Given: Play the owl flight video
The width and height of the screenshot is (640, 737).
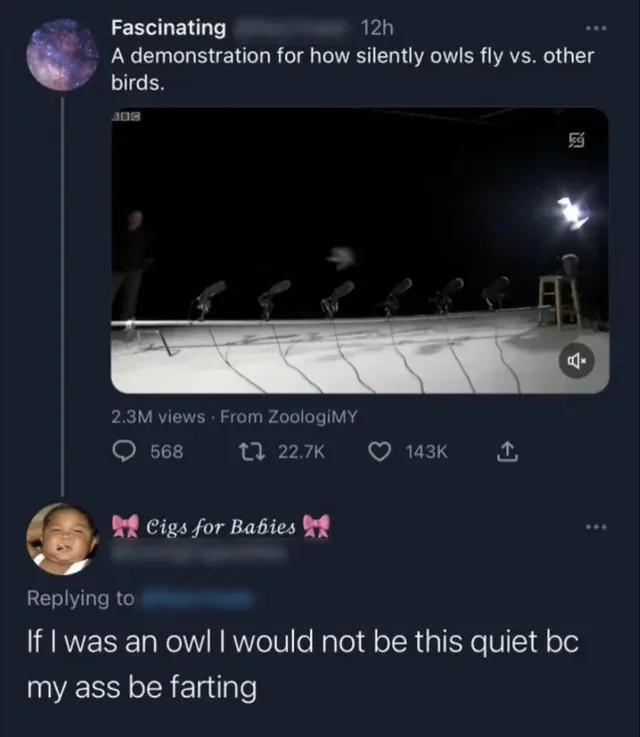Looking at the screenshot, I should click(358, 250).
